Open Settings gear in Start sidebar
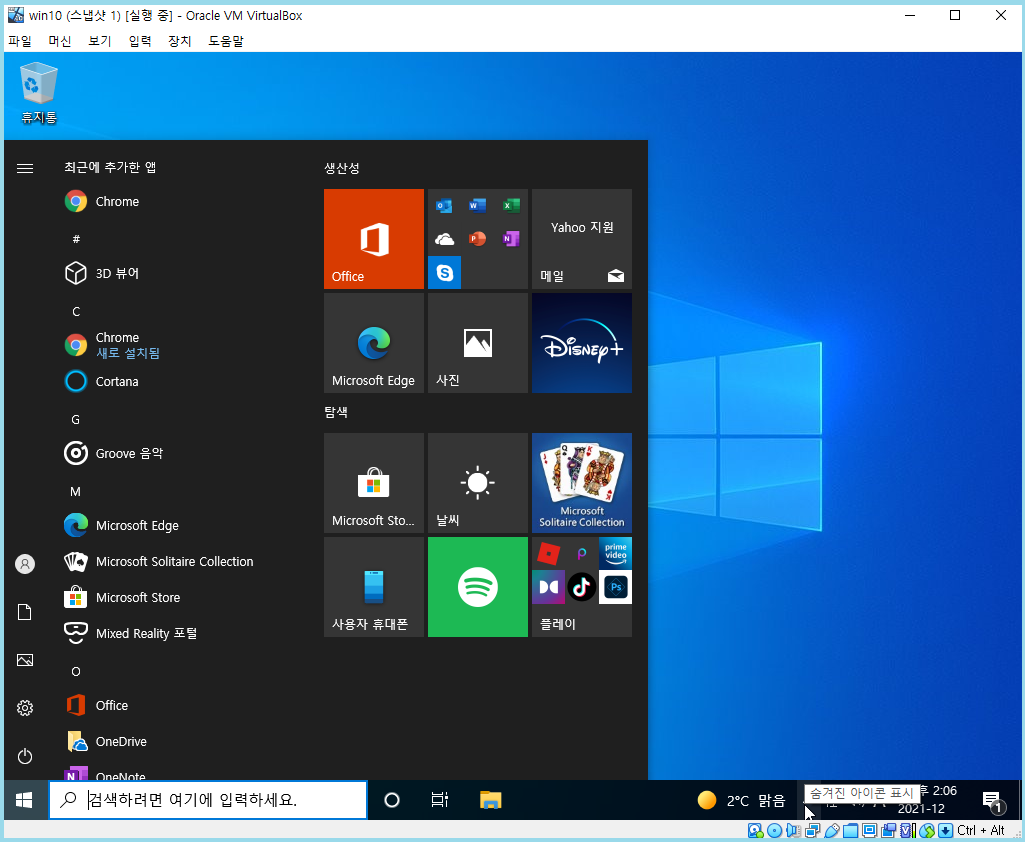 (x=25, y=708)
